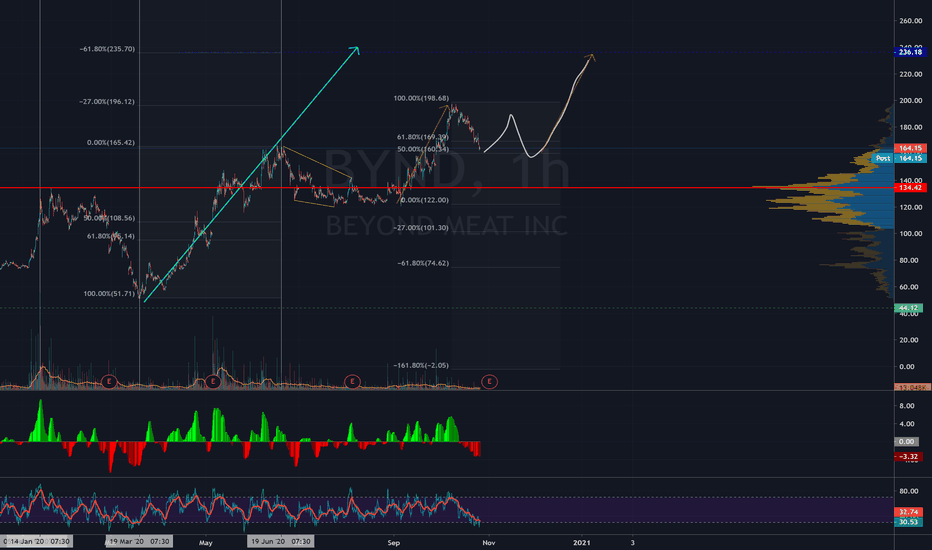The height and width of the screenshot is (550, 932).
Task: Click the 220.00 price scale tick
Action: point(911,74)
